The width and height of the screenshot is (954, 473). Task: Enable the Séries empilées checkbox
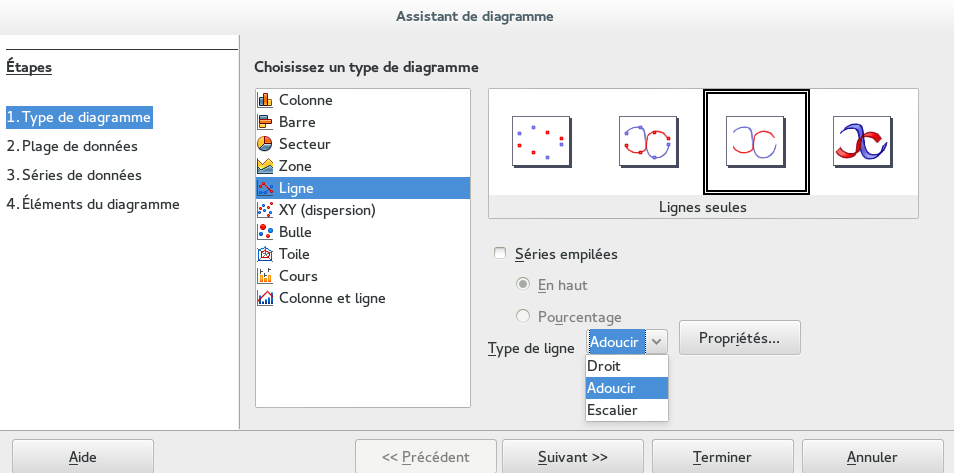501,254
